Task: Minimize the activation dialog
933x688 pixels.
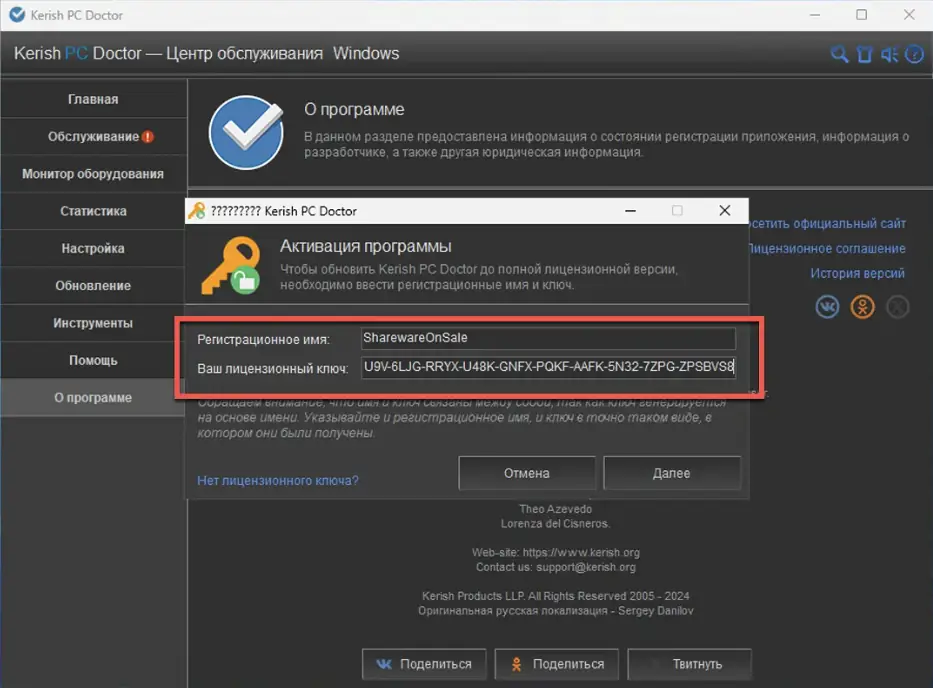Action: 631,211
